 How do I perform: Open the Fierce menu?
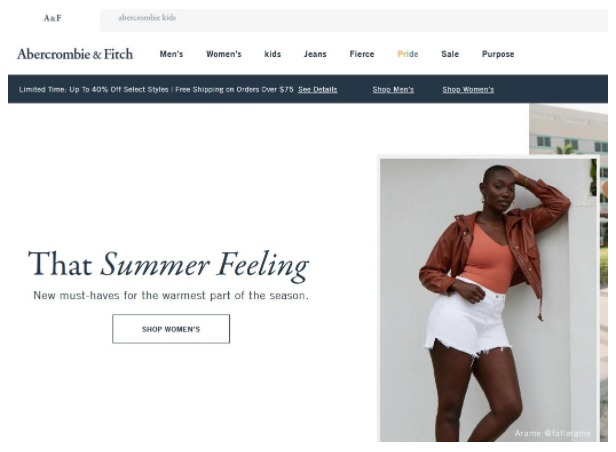(x=362, y=54)
